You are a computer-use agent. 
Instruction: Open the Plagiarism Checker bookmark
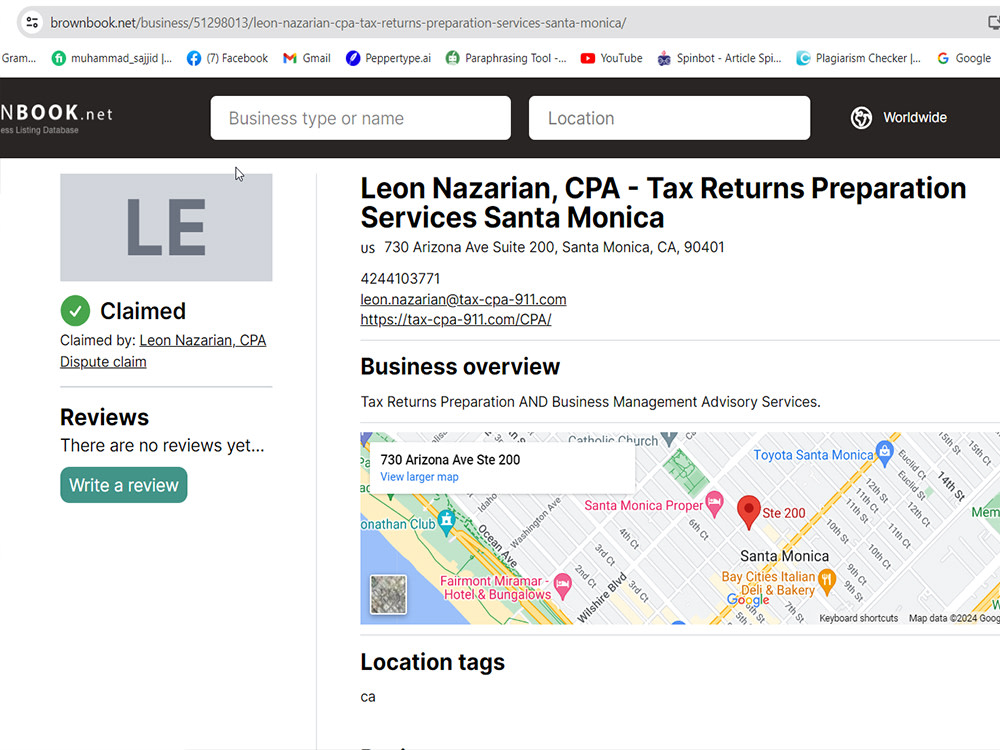[858, 58]
